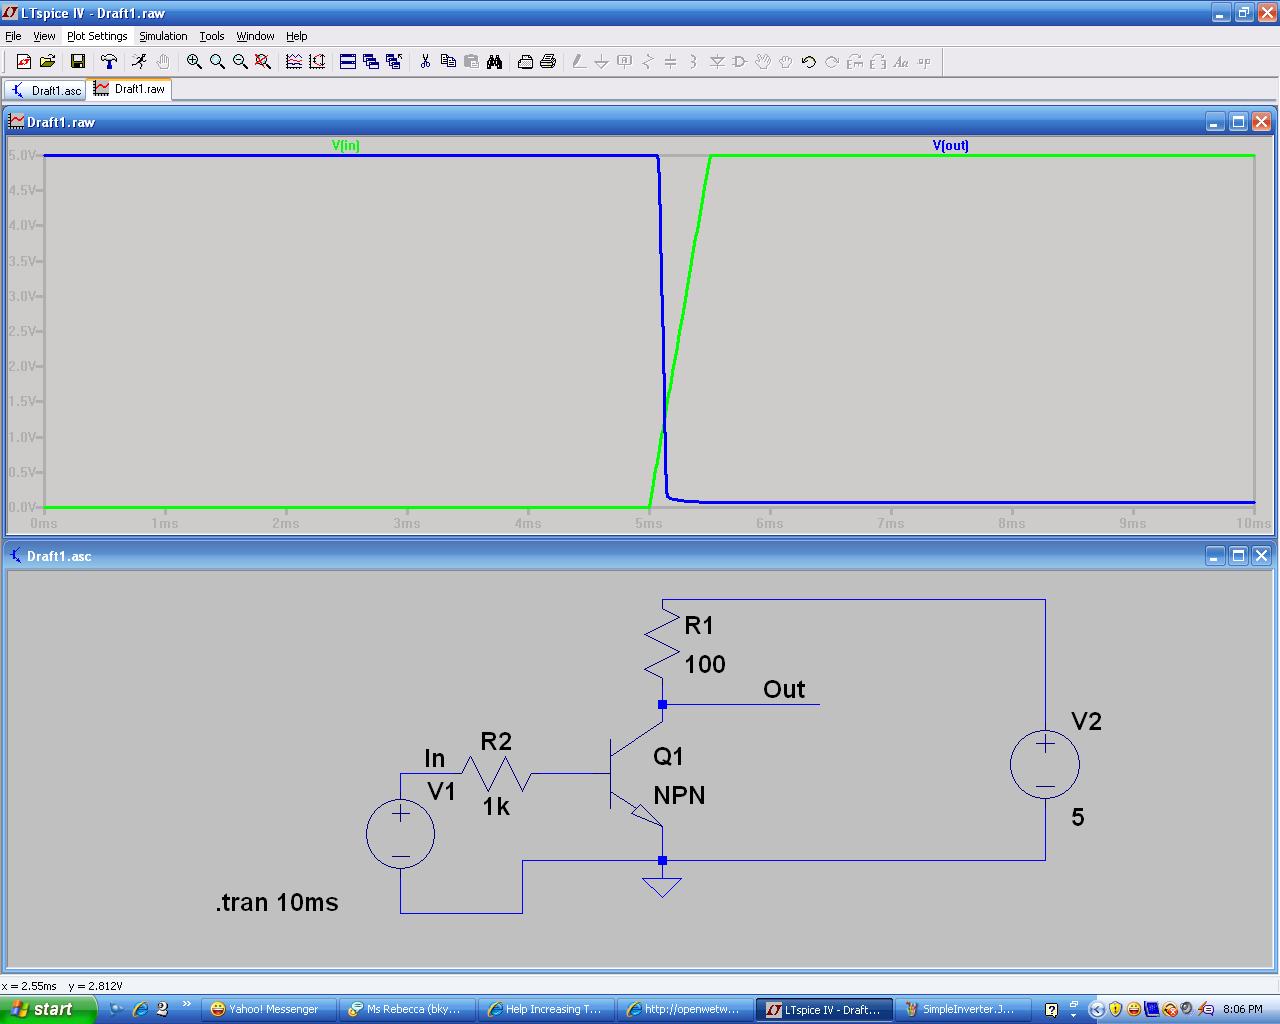Screen dimensions: 1280x1024
Task: Open the Control Panel hammer icon
Action: [109, 62]
